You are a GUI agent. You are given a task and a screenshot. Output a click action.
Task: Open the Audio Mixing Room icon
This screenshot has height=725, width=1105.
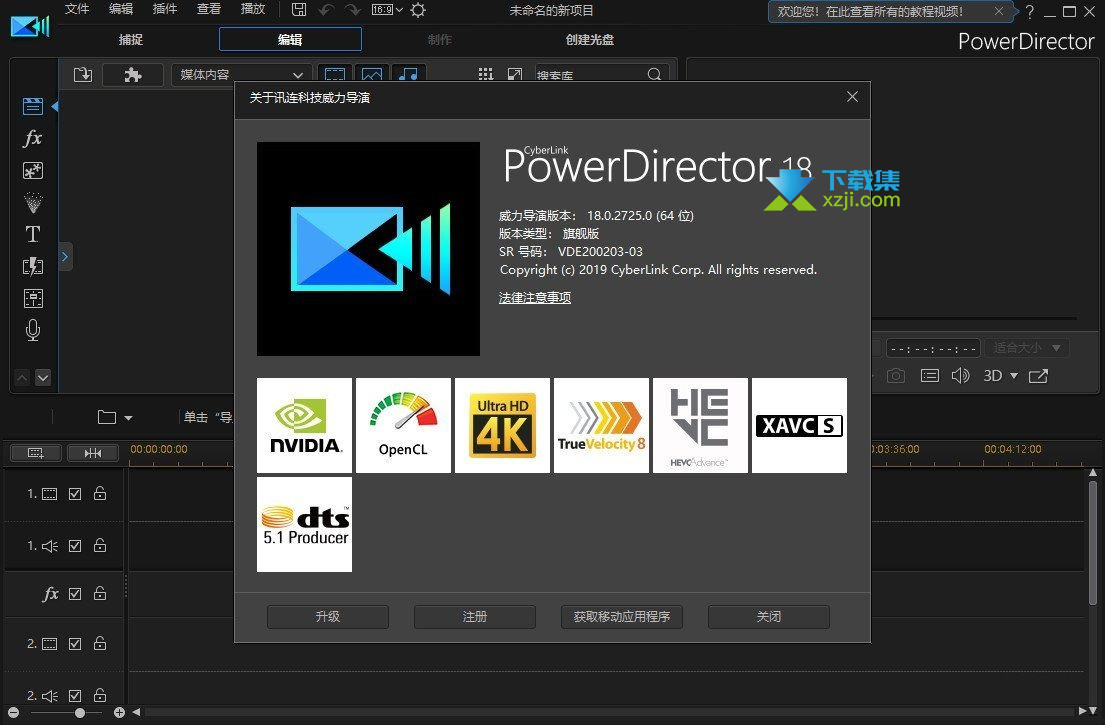(x=32, y=299)
